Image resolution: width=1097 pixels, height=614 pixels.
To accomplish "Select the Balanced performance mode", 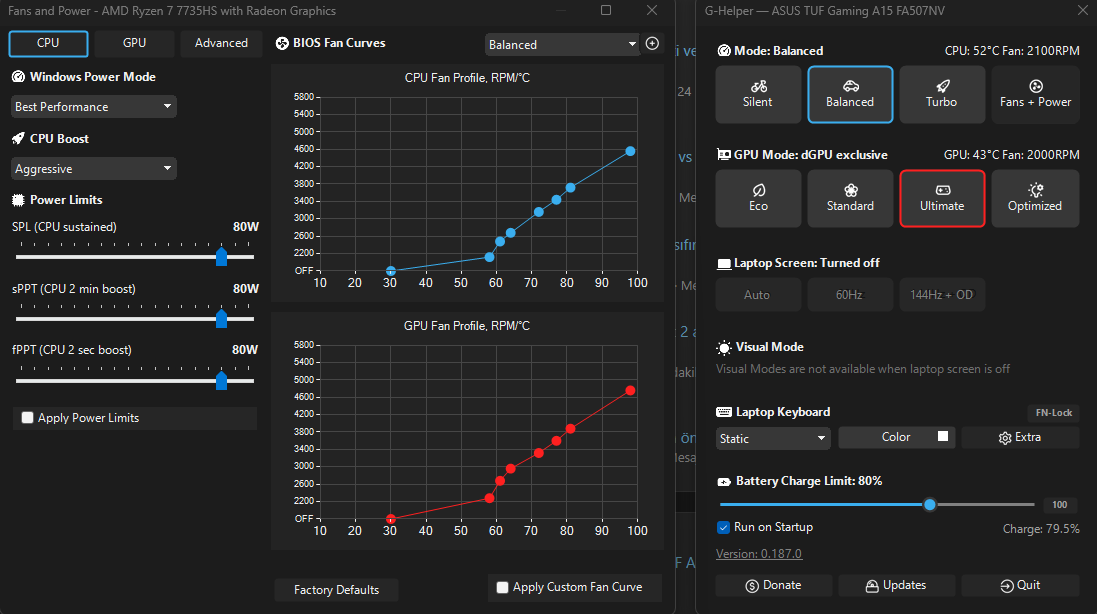I will coord(850,94).
